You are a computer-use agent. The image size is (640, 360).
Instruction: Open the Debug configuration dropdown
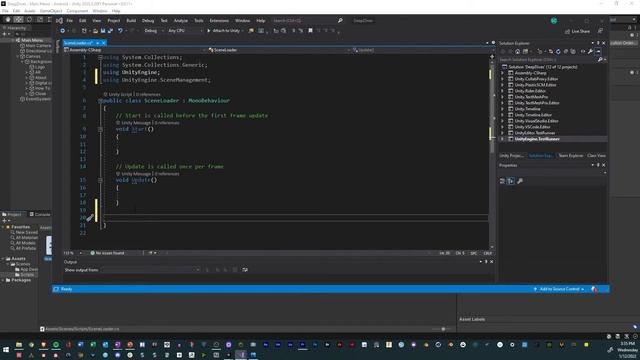(153, 31)
